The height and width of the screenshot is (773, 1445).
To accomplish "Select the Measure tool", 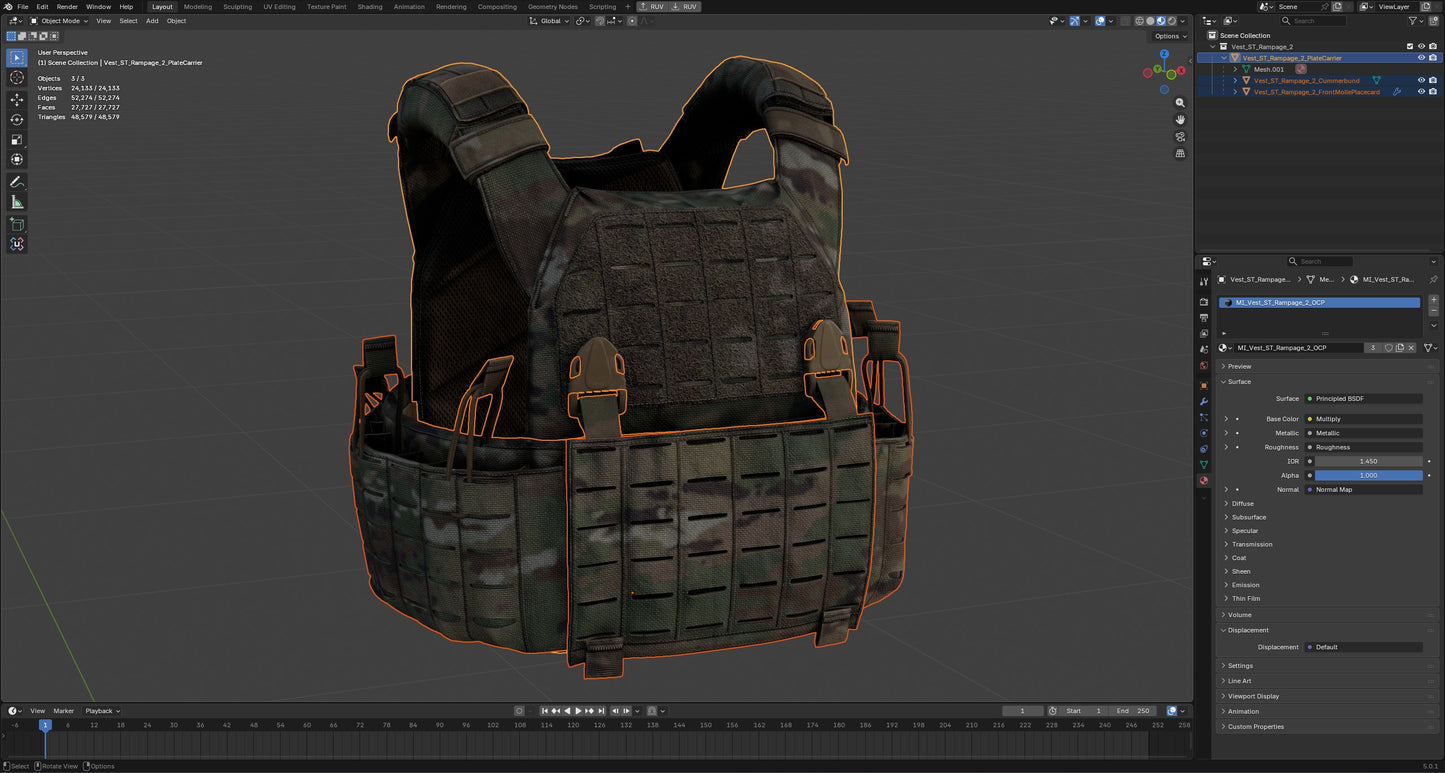I will (x=17, y=202).
